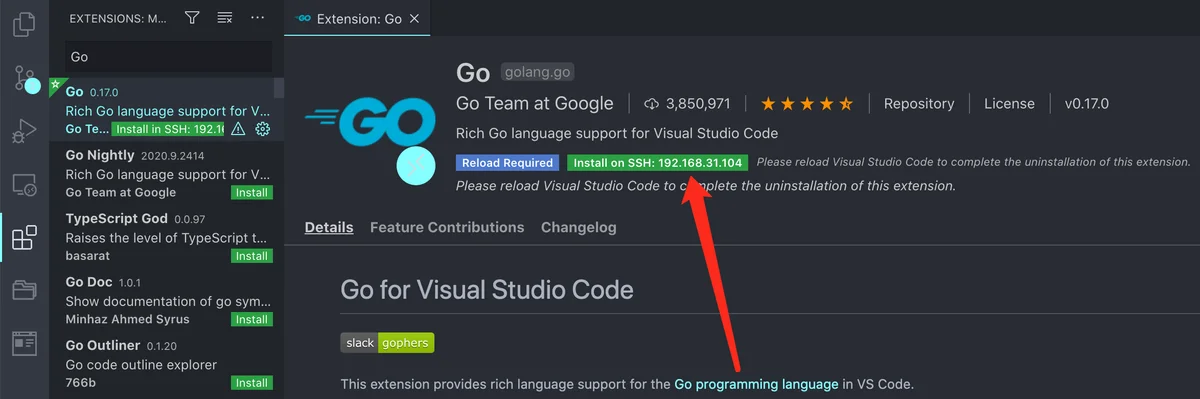Click version label v0.17.0

click(x=1086, y=103)
